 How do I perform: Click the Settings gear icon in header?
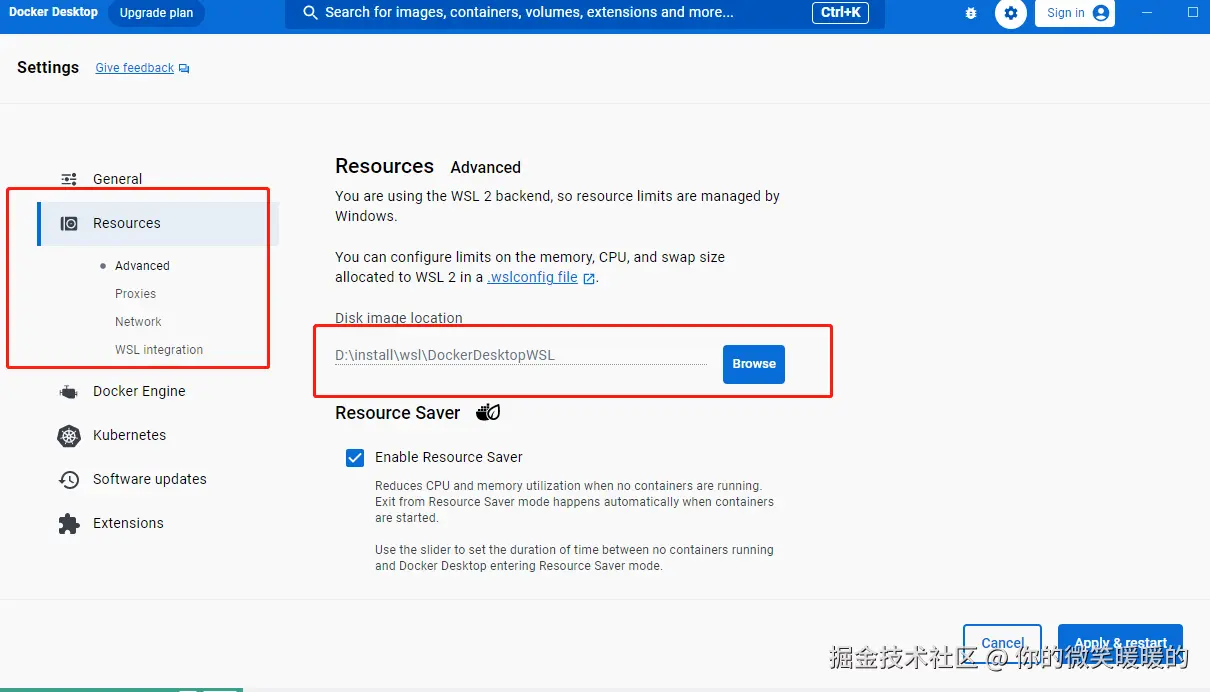coord(1011,13)
